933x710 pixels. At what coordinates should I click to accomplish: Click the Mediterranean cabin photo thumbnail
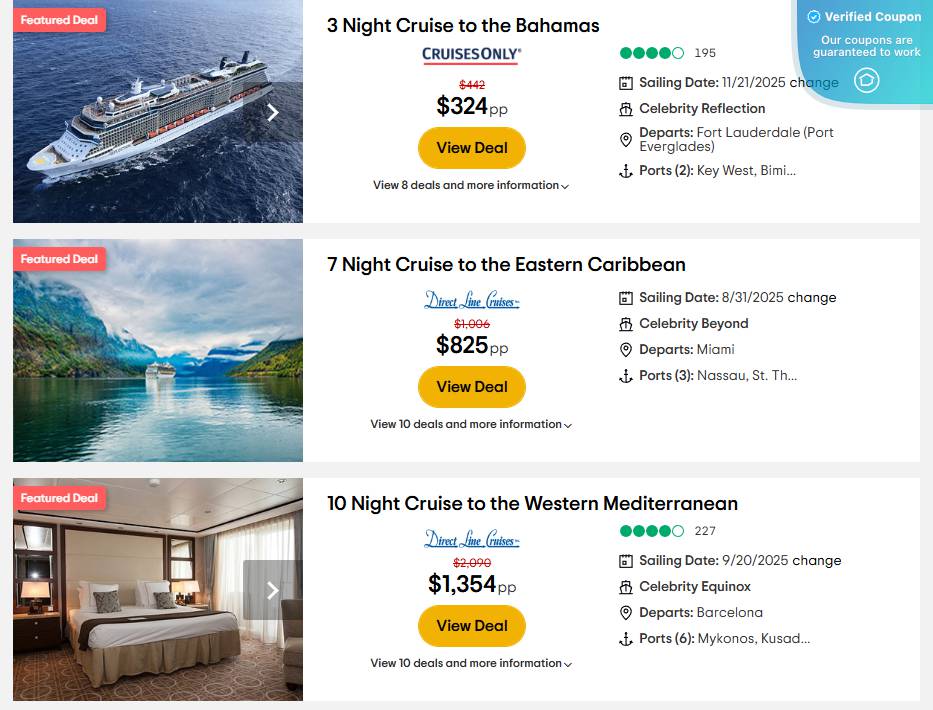(x=156, y=589)
